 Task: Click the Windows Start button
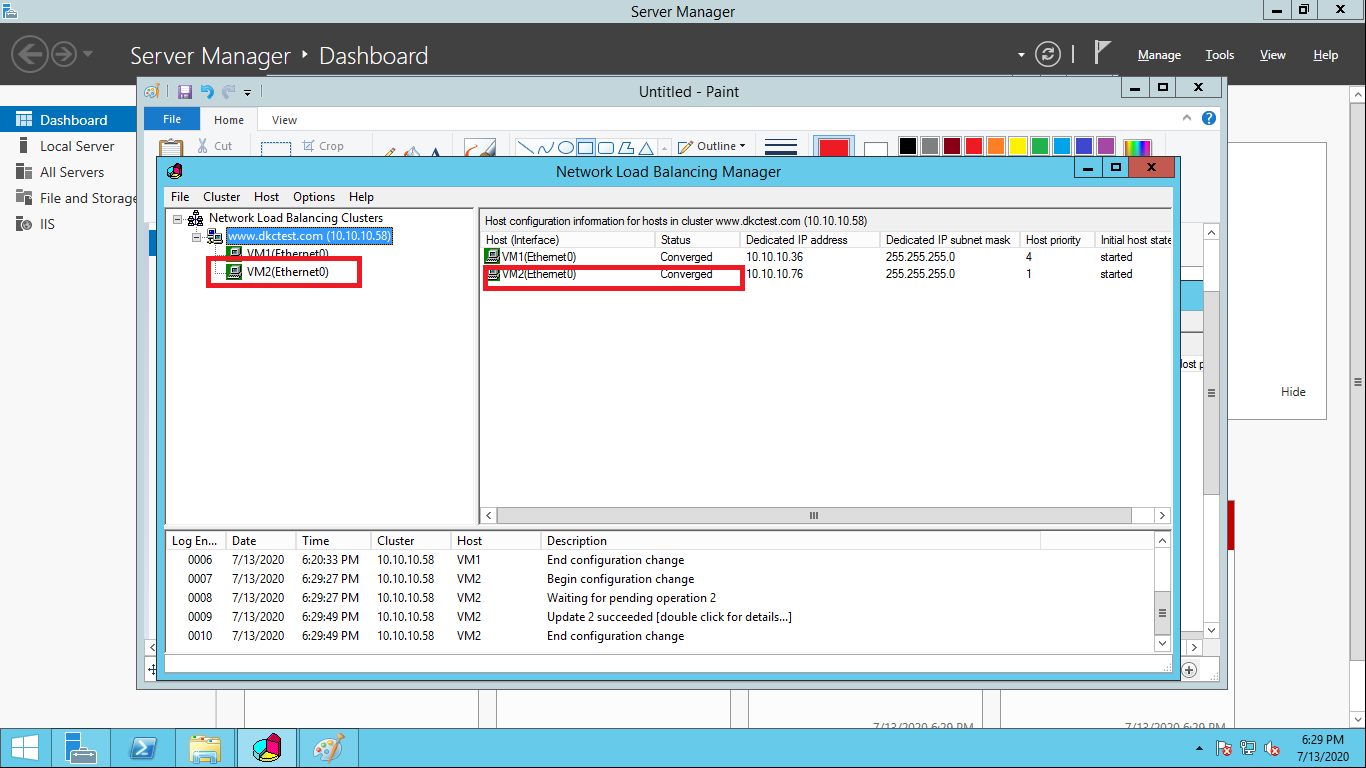click(25, 748)
